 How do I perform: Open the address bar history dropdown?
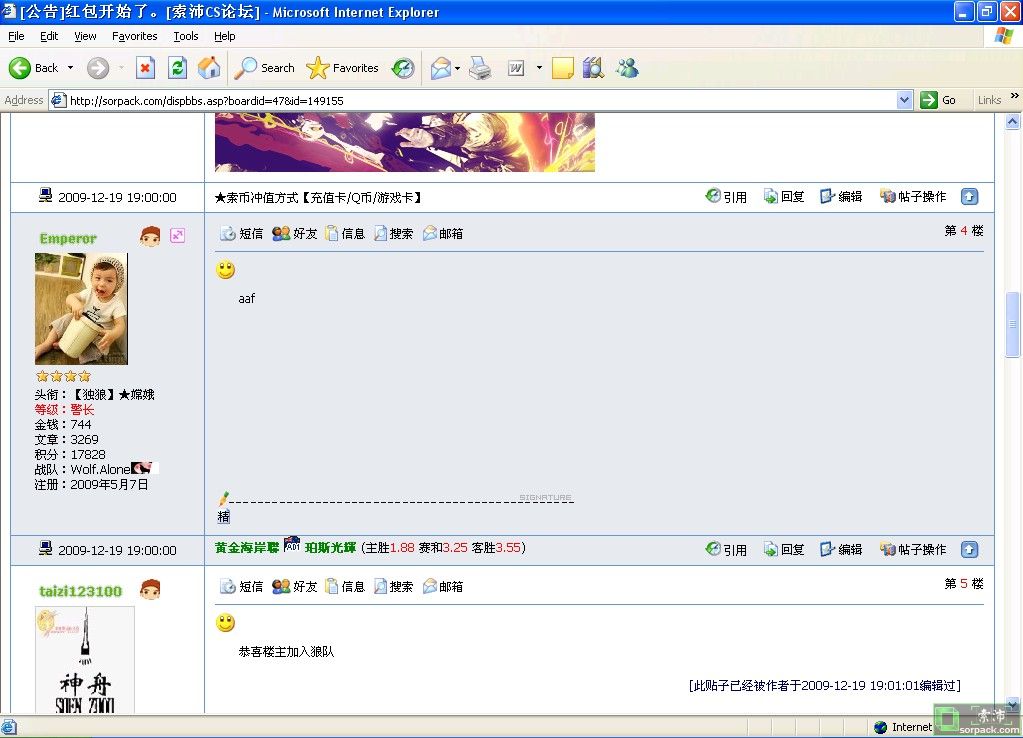(x=905, y=100)
